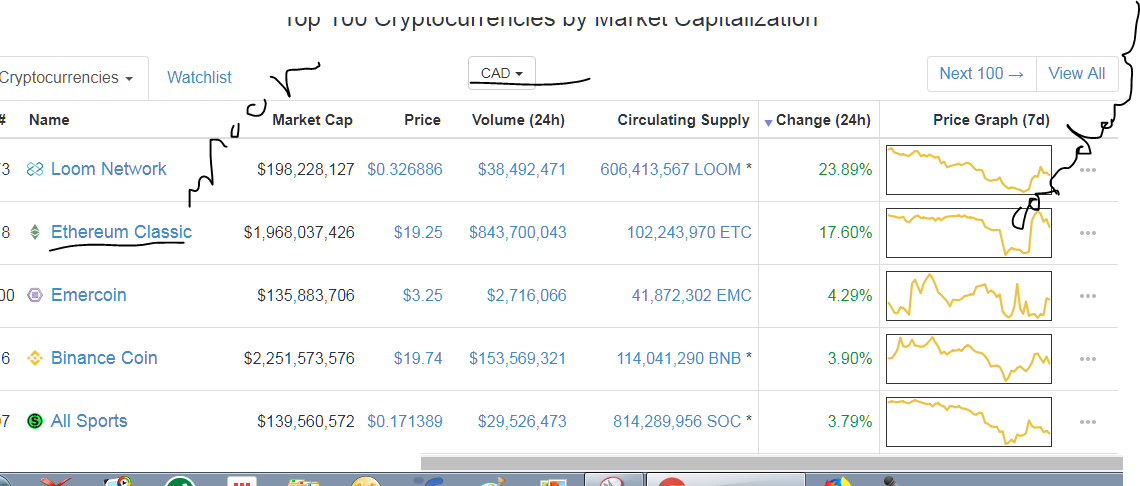1140x486 pixels.
Task: Click the Price Graph (7d) header
Action: [x=991, y=120]
